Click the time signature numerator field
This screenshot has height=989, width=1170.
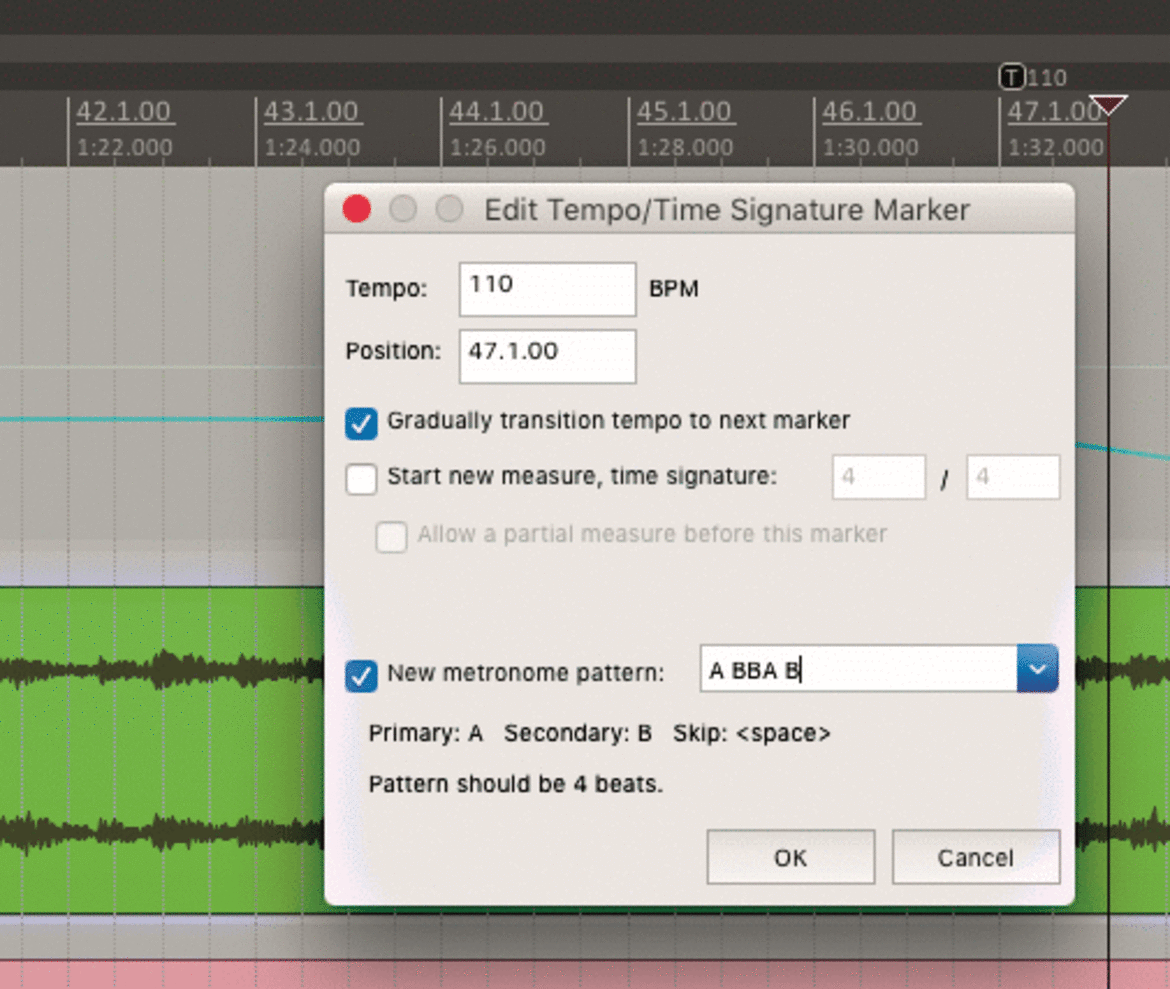[x=879, y=477]
